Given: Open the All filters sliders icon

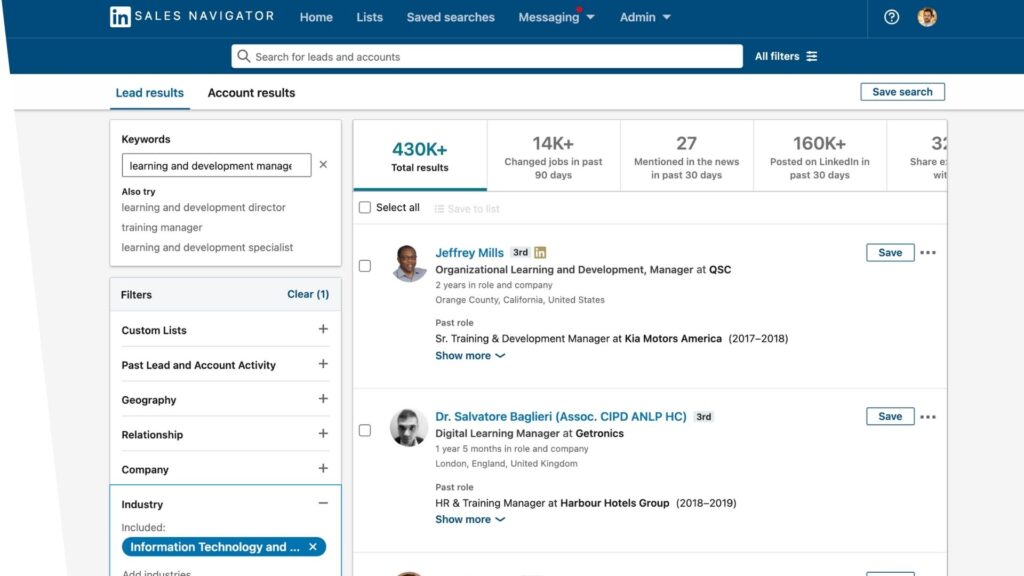Looking at the screenshot, I should tap(812, 56).
